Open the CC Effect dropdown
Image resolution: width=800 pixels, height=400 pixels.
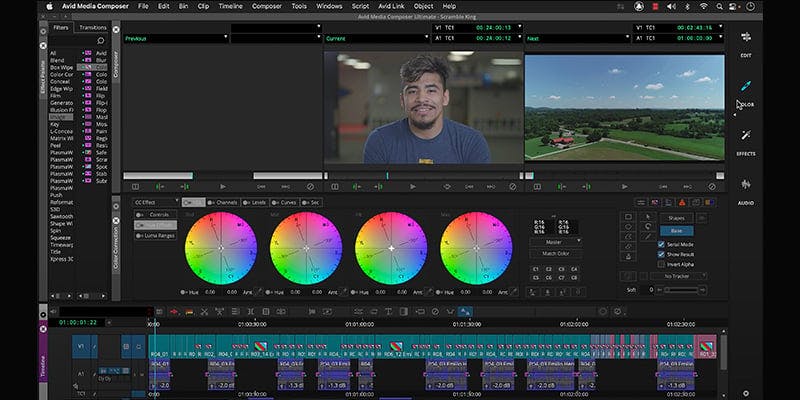156,203
